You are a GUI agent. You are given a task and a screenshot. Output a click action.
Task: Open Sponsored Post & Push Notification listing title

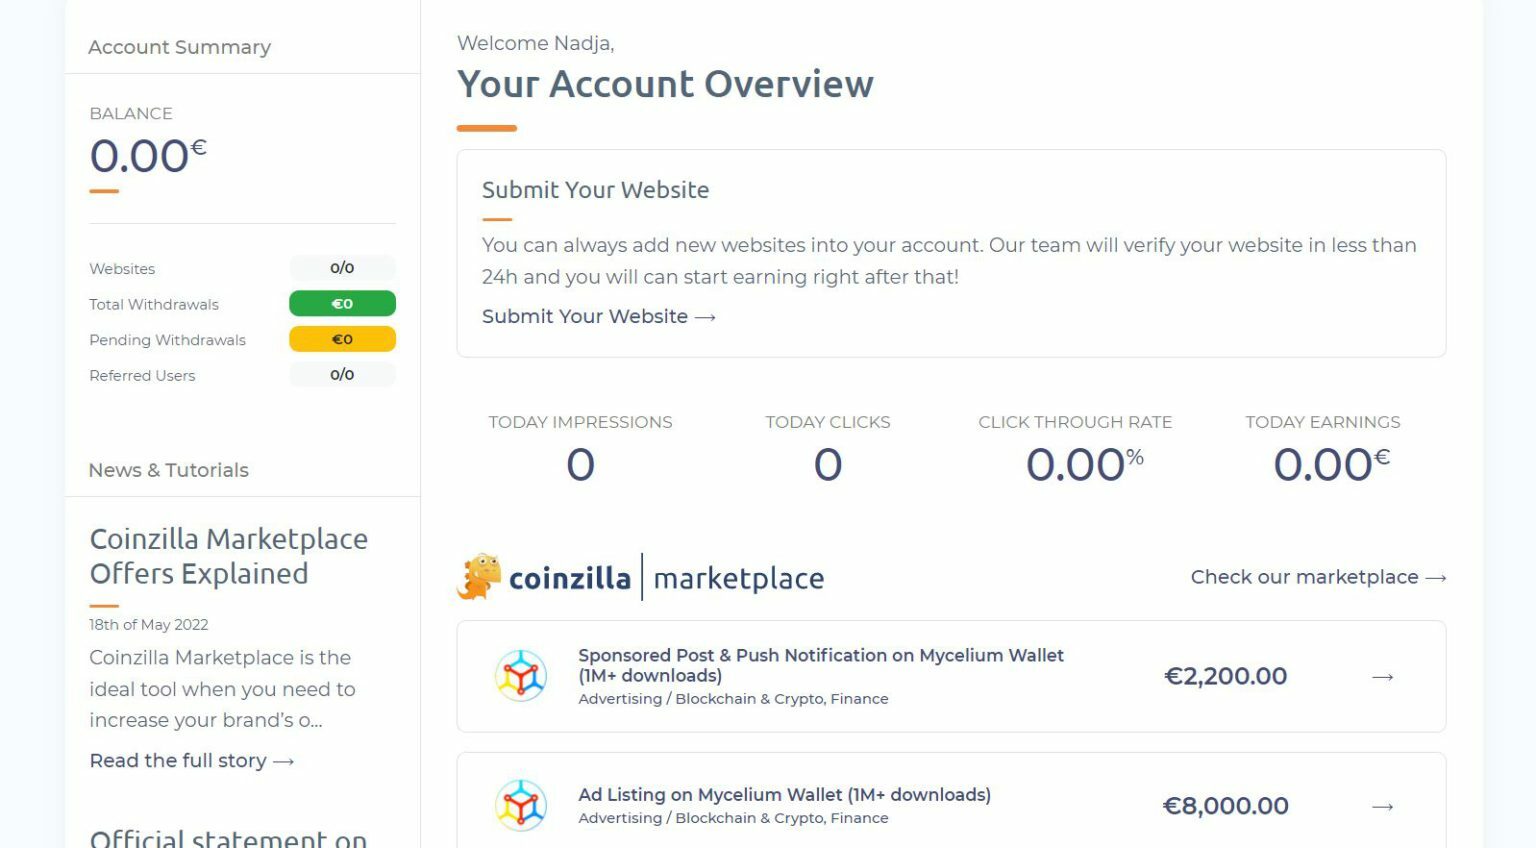coord(821,665)
